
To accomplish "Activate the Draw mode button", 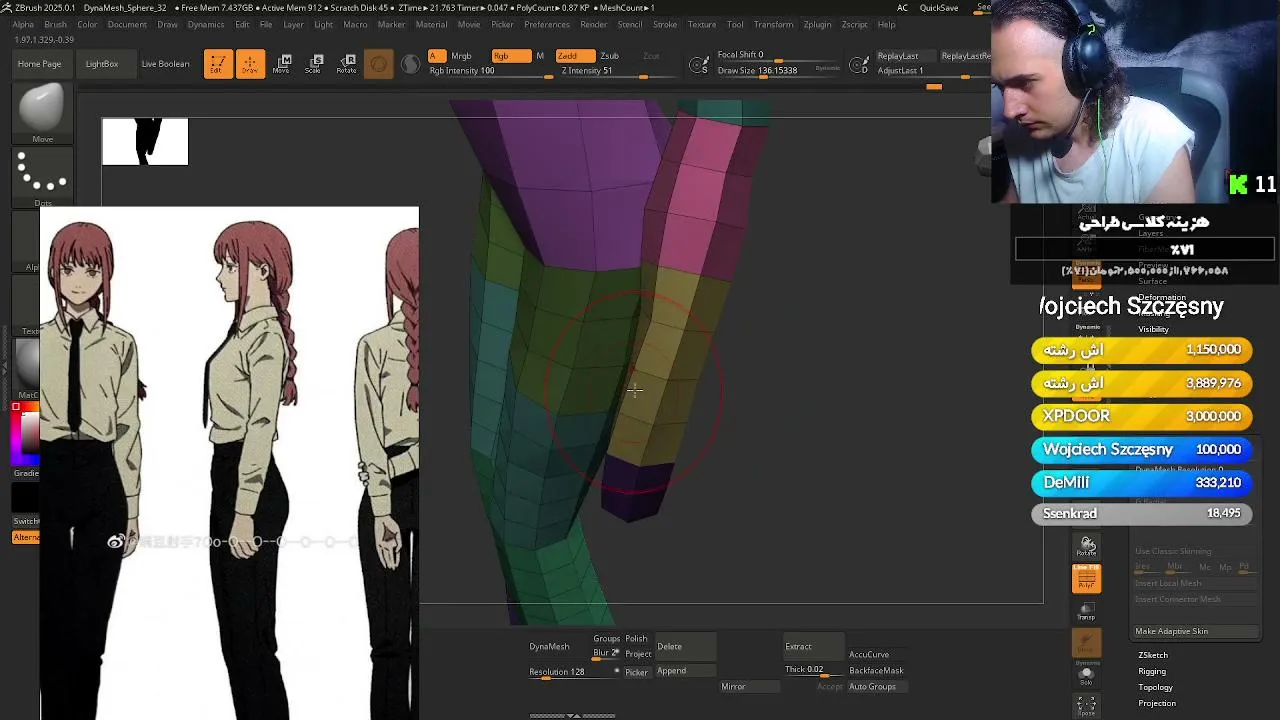I will click(250, 64).
